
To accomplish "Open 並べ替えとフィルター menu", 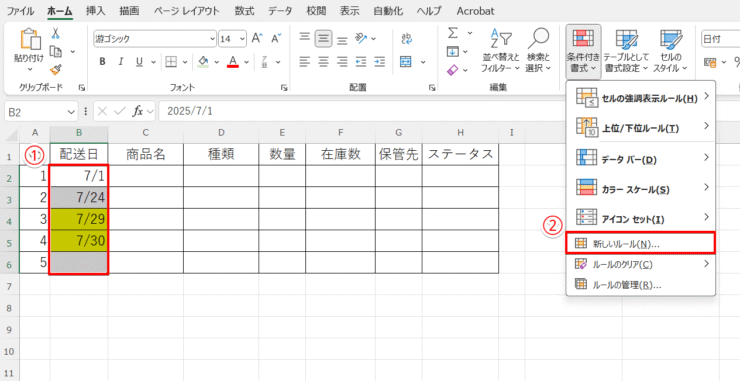I will [500, 51].
